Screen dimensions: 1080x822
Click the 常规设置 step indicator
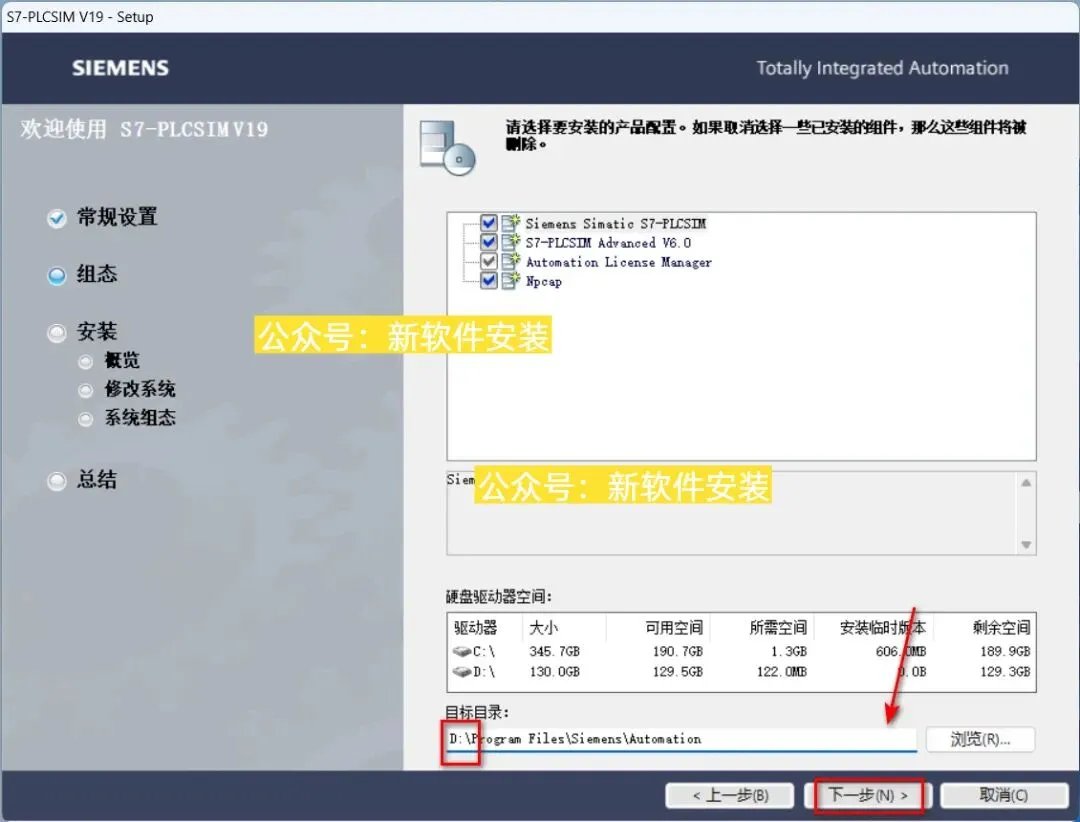click(x=56, y=218)
